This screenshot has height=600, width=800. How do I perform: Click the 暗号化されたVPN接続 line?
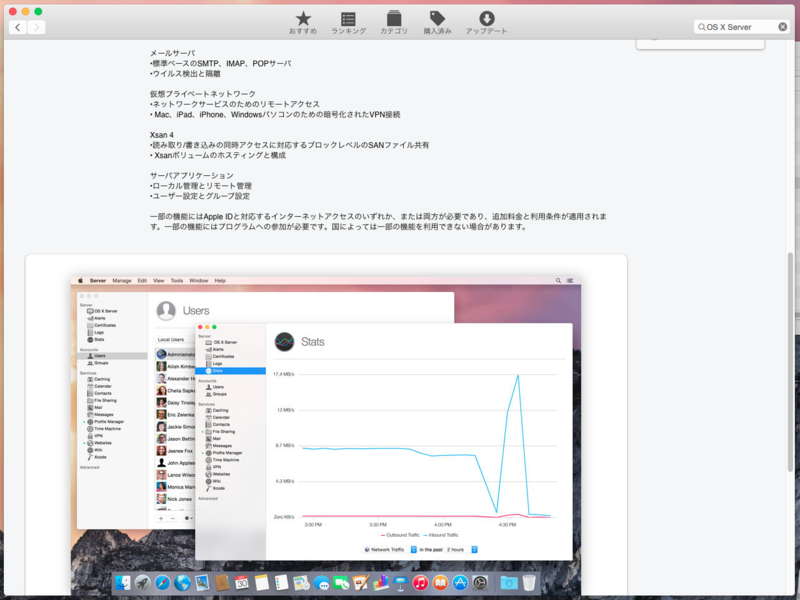[x=275, y=114]
